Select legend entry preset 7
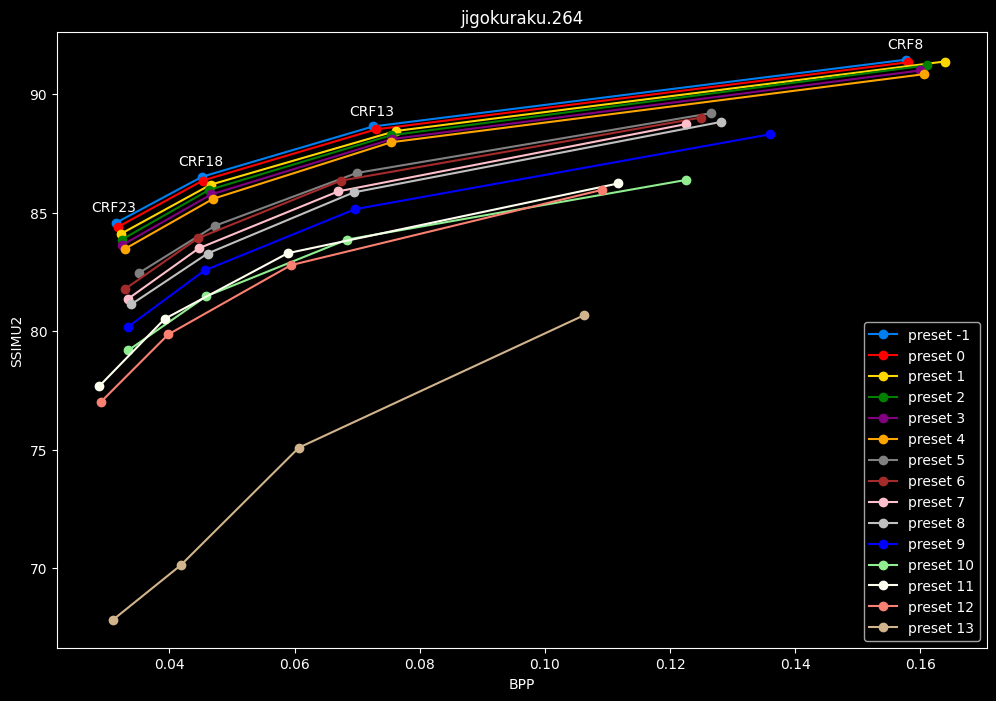The image size is (996, 701). 916,502
